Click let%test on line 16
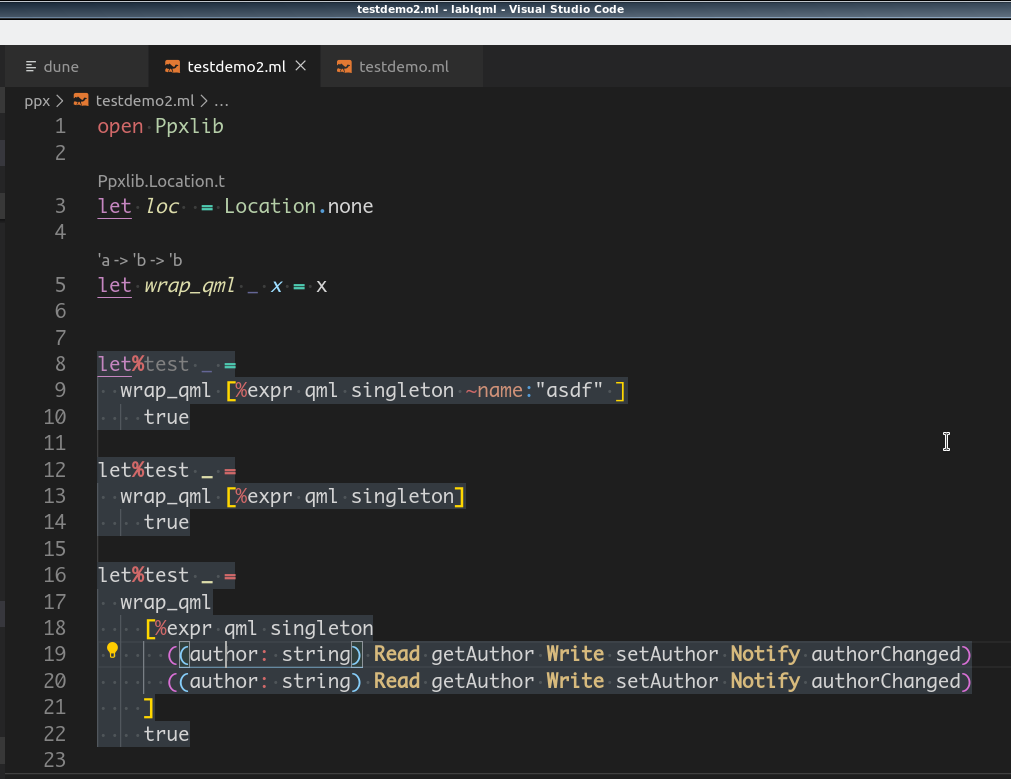Screen dimensions: 1011x779 pyautogui.click(x=143, y=575)
